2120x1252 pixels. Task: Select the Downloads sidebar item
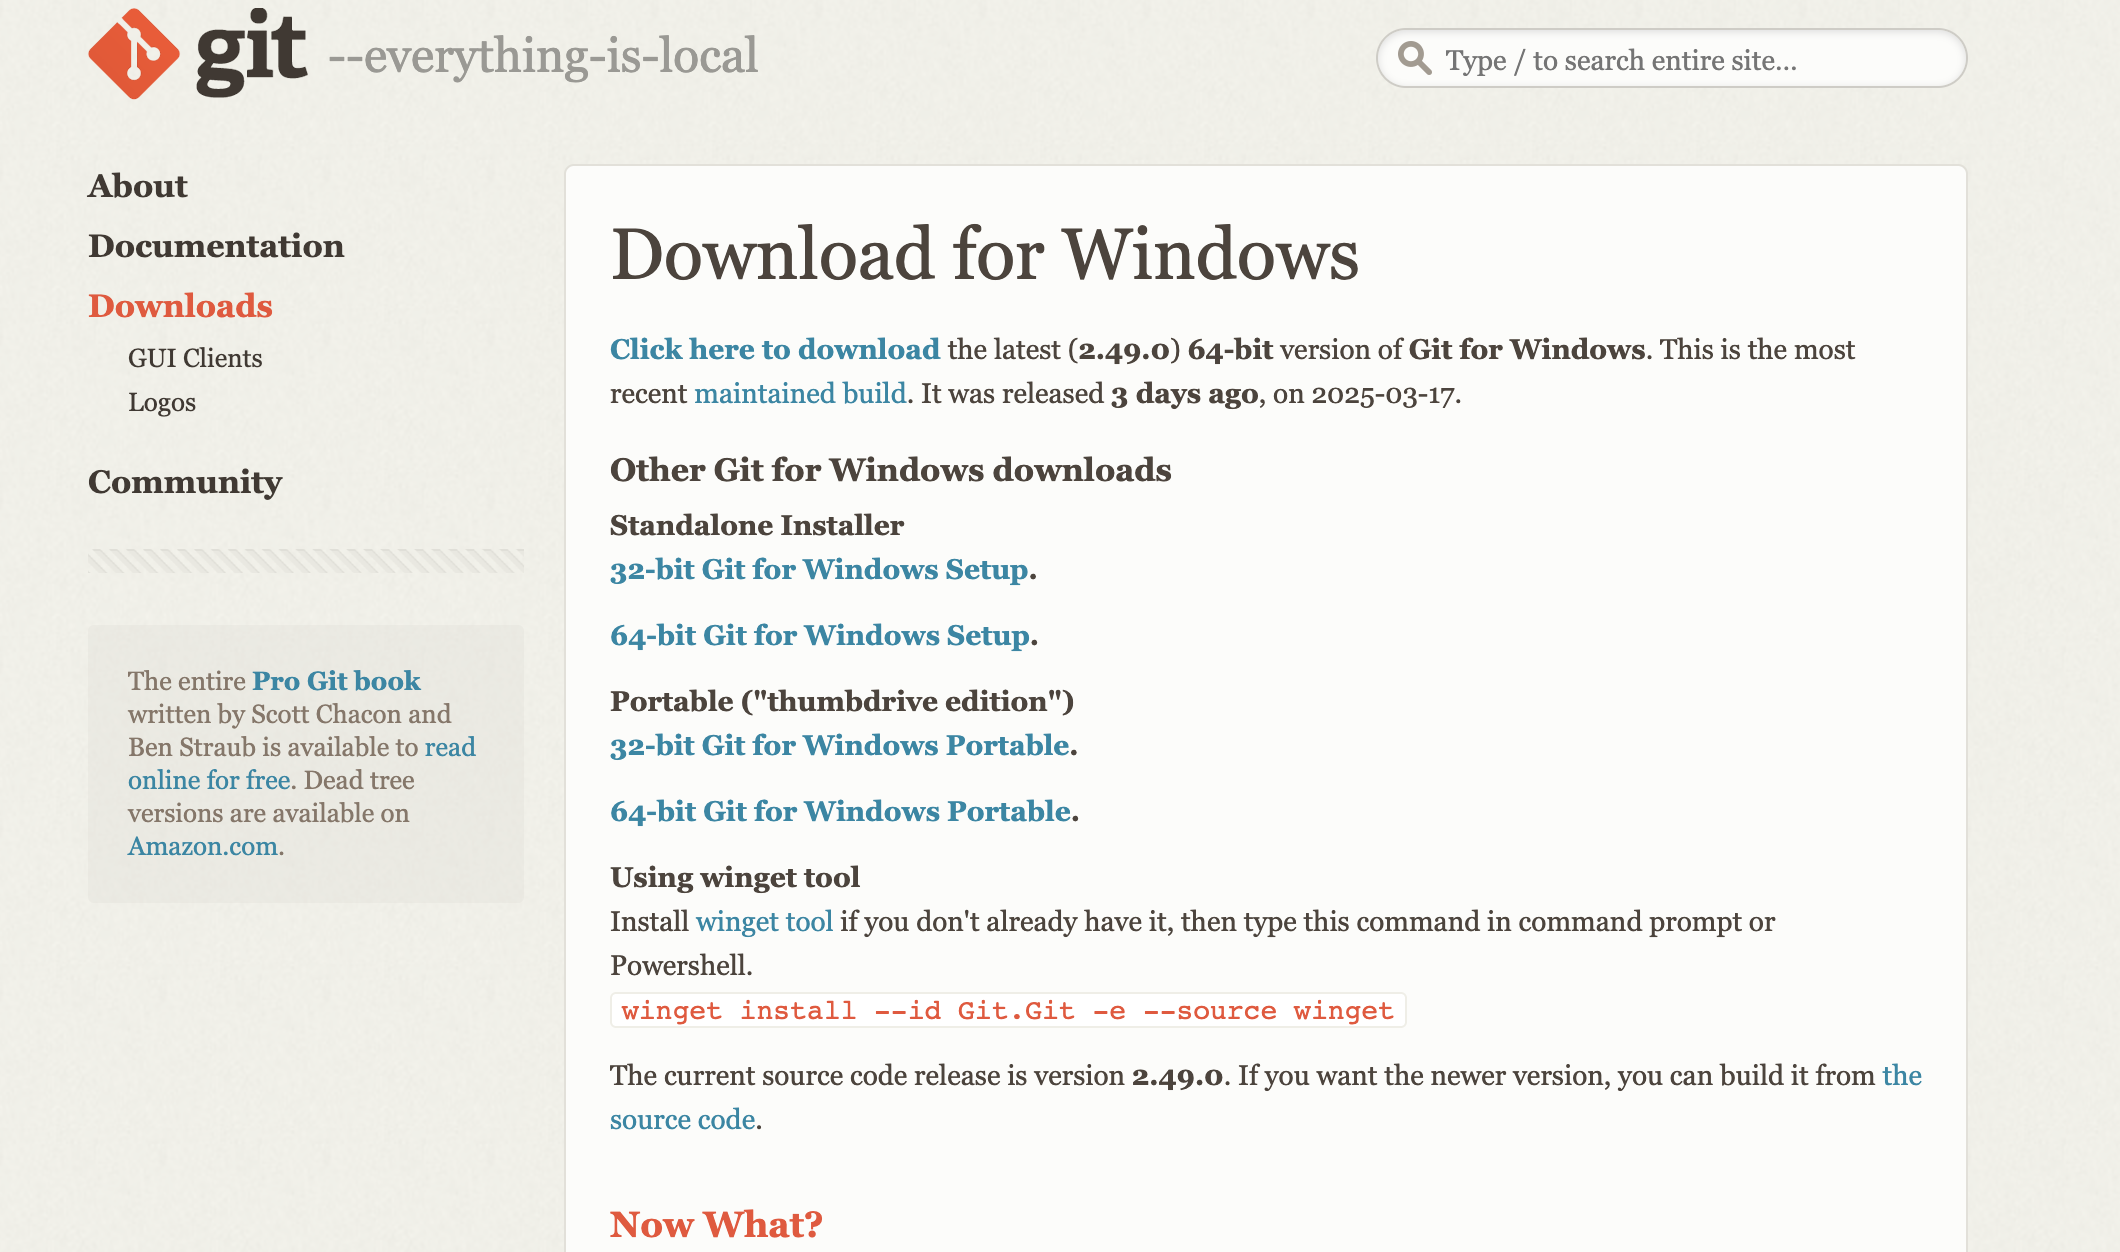coord(180,306)
